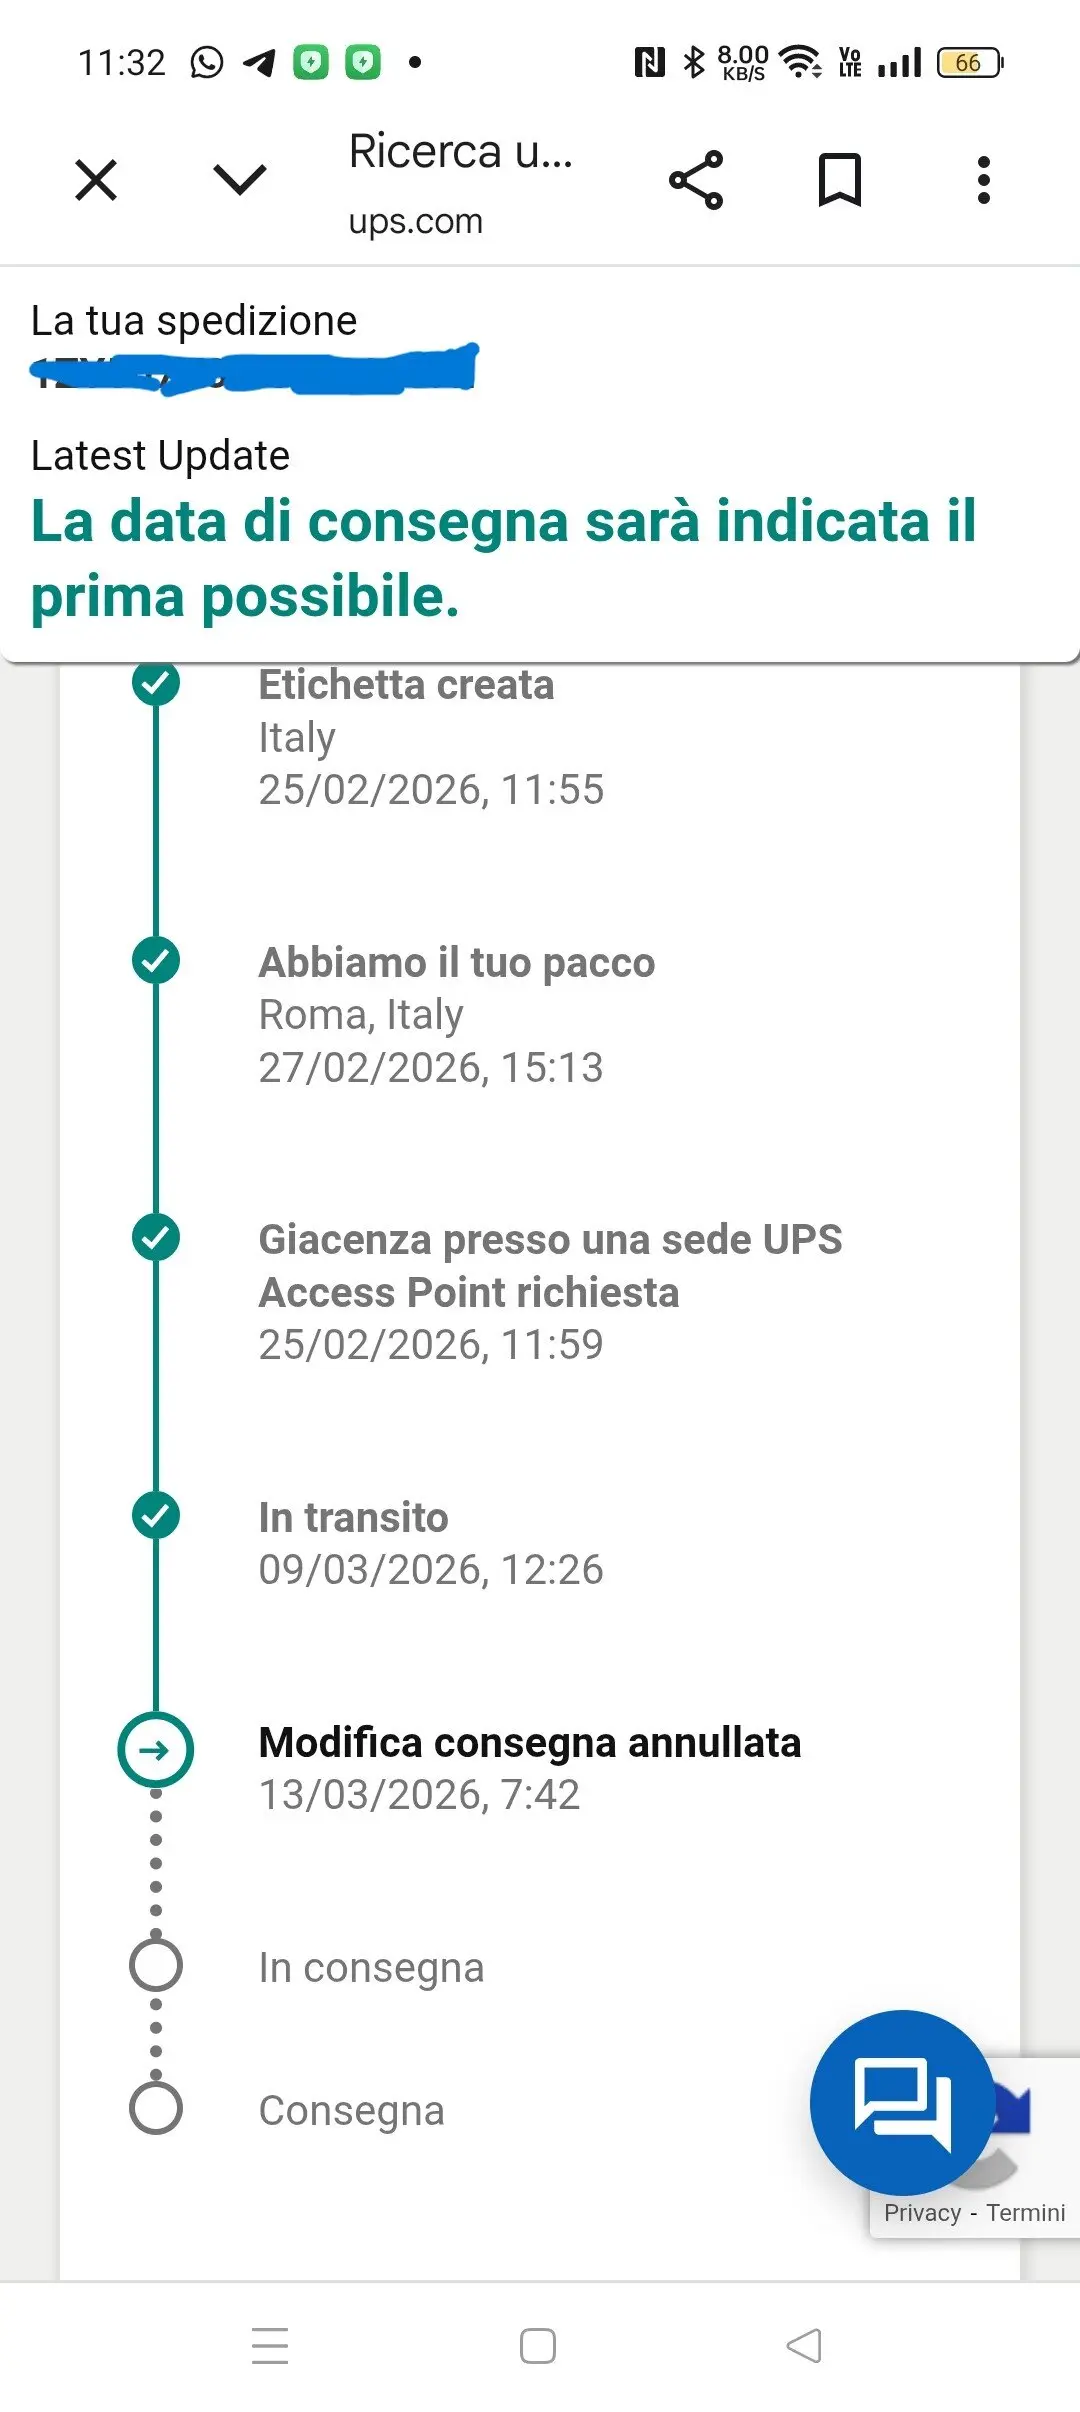
Task: Open the UPS chat assistant button
Action: click(x=902, y=2102)
